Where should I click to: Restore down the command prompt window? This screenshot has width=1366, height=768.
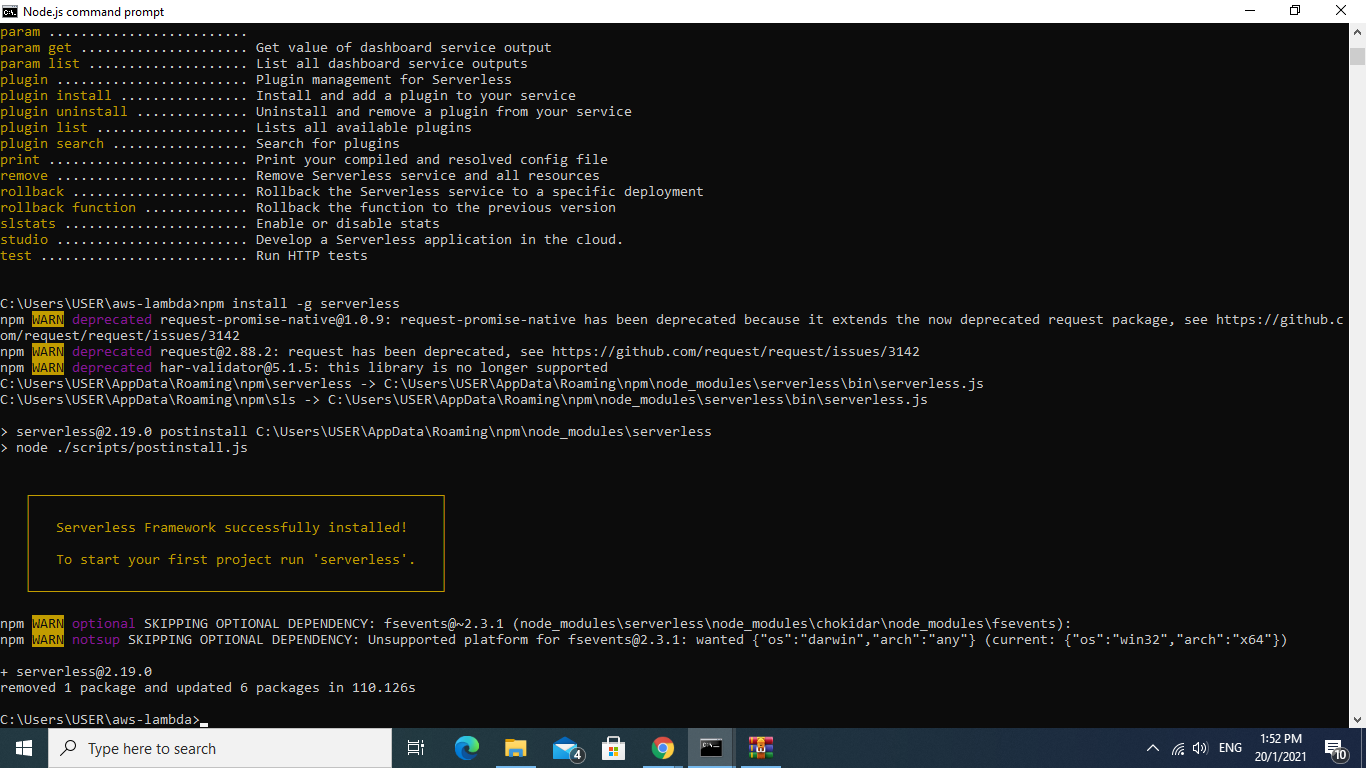(1295, 11)
